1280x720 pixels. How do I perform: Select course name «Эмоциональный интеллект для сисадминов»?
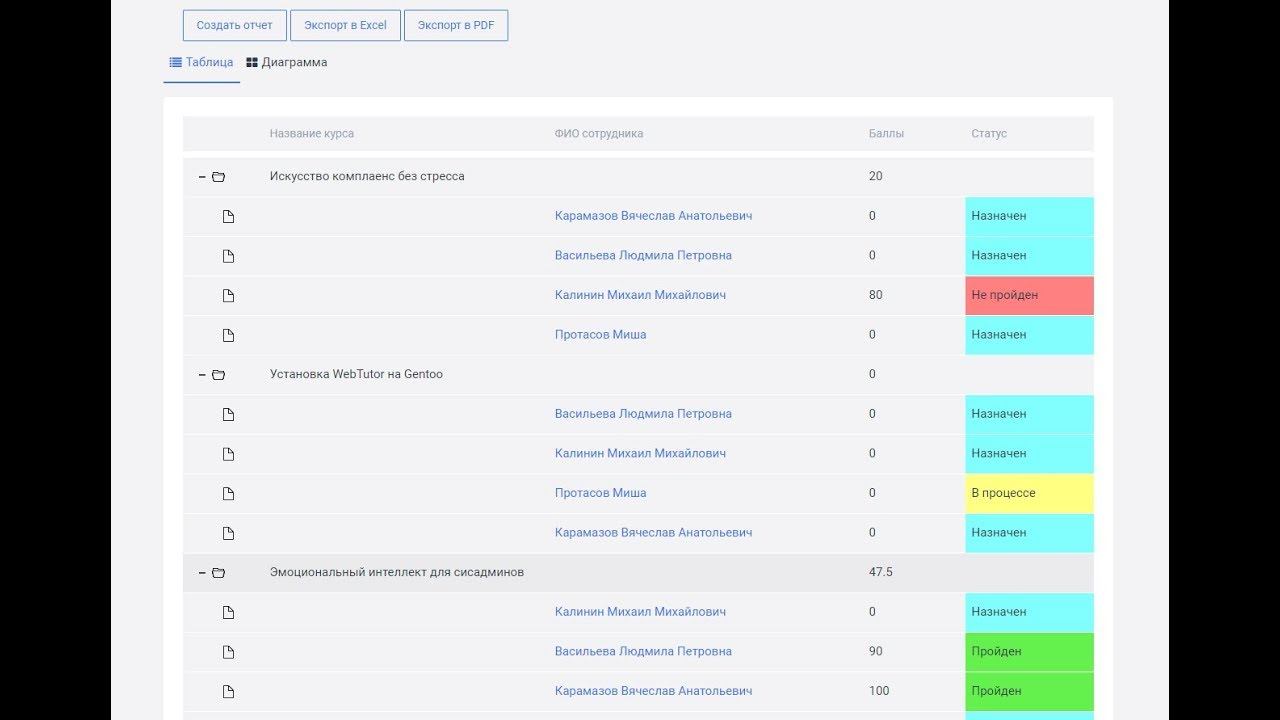pos(397,572)
